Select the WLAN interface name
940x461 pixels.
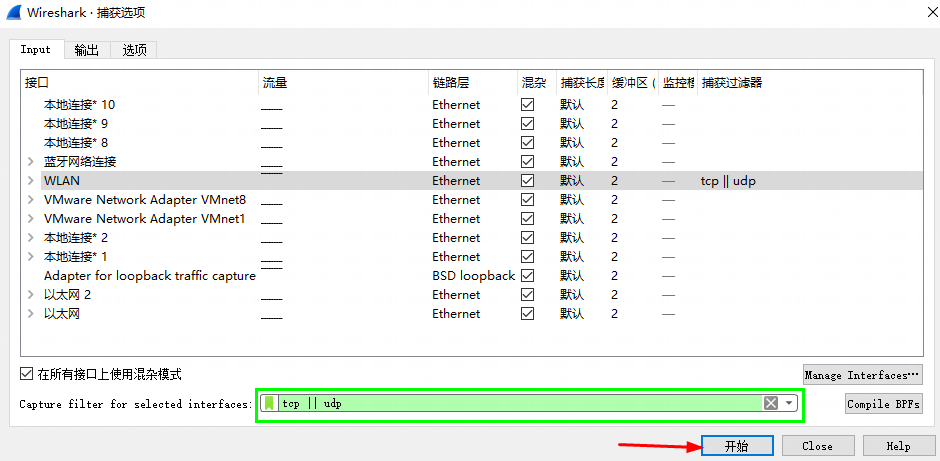(x=62, y=181)
